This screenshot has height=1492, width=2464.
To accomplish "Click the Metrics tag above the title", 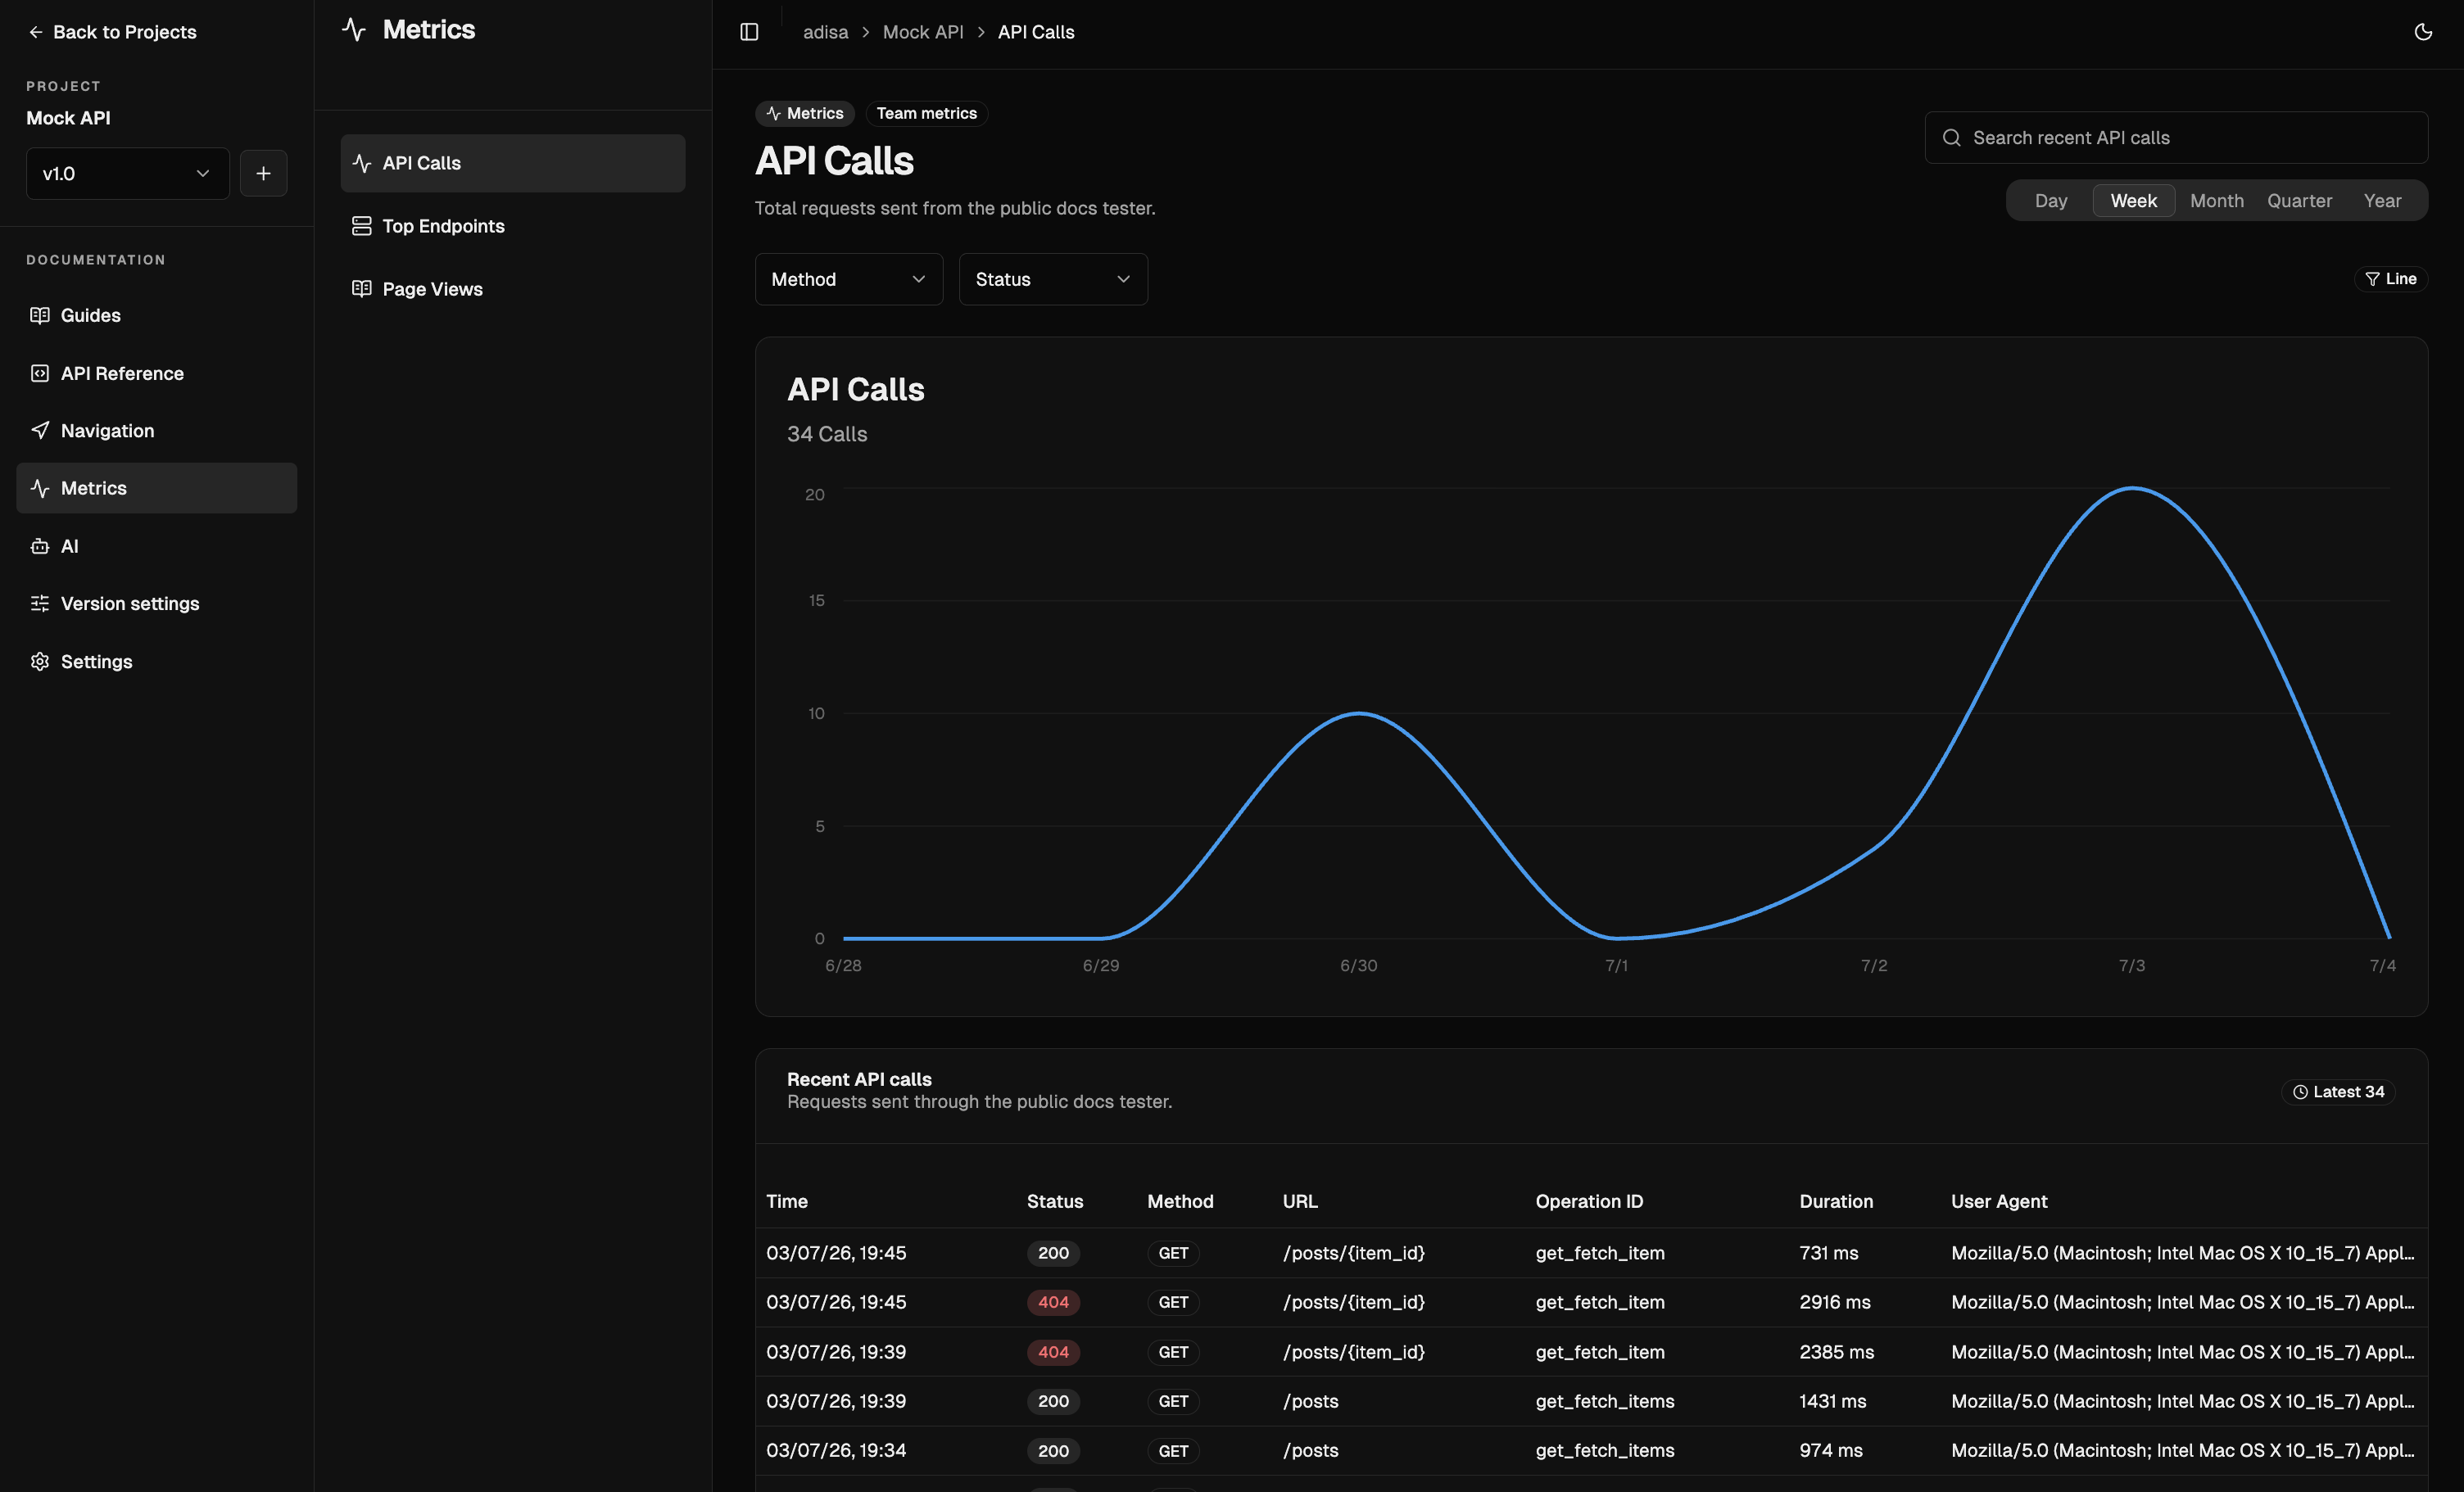I will 805,113.
